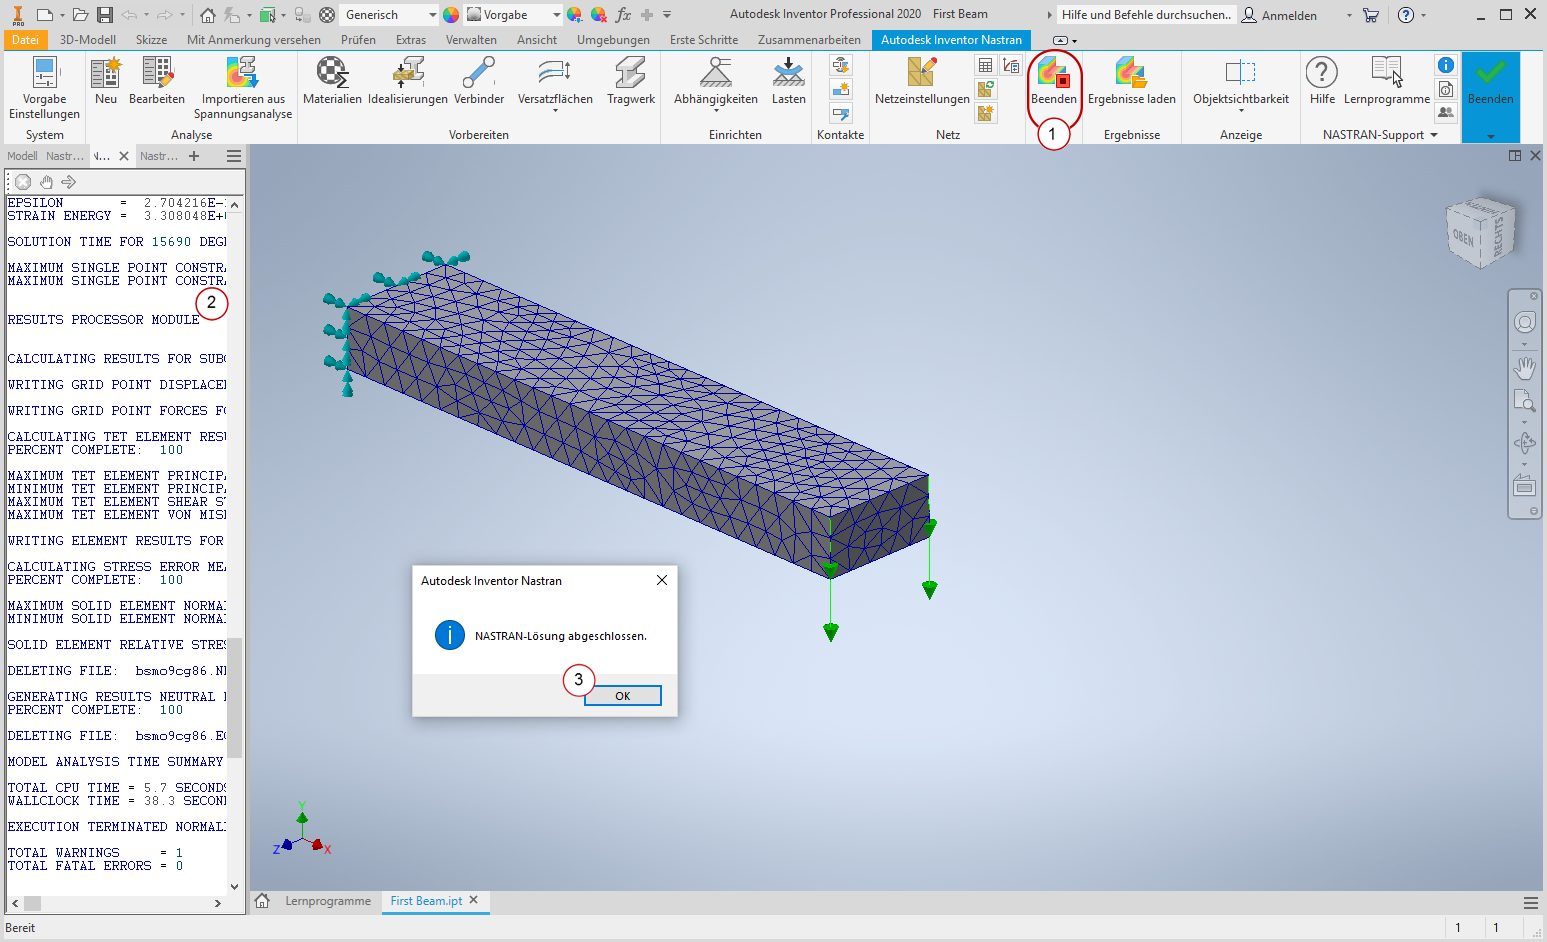Click the mesh table icon in Netz panel
1547x942 pixels.
(x=985, y=66)
